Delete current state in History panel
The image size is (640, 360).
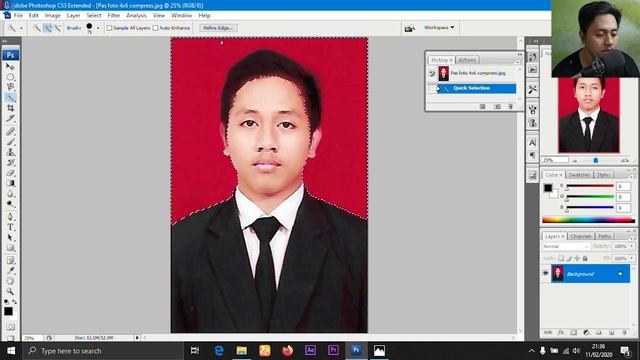click(510, 107)
